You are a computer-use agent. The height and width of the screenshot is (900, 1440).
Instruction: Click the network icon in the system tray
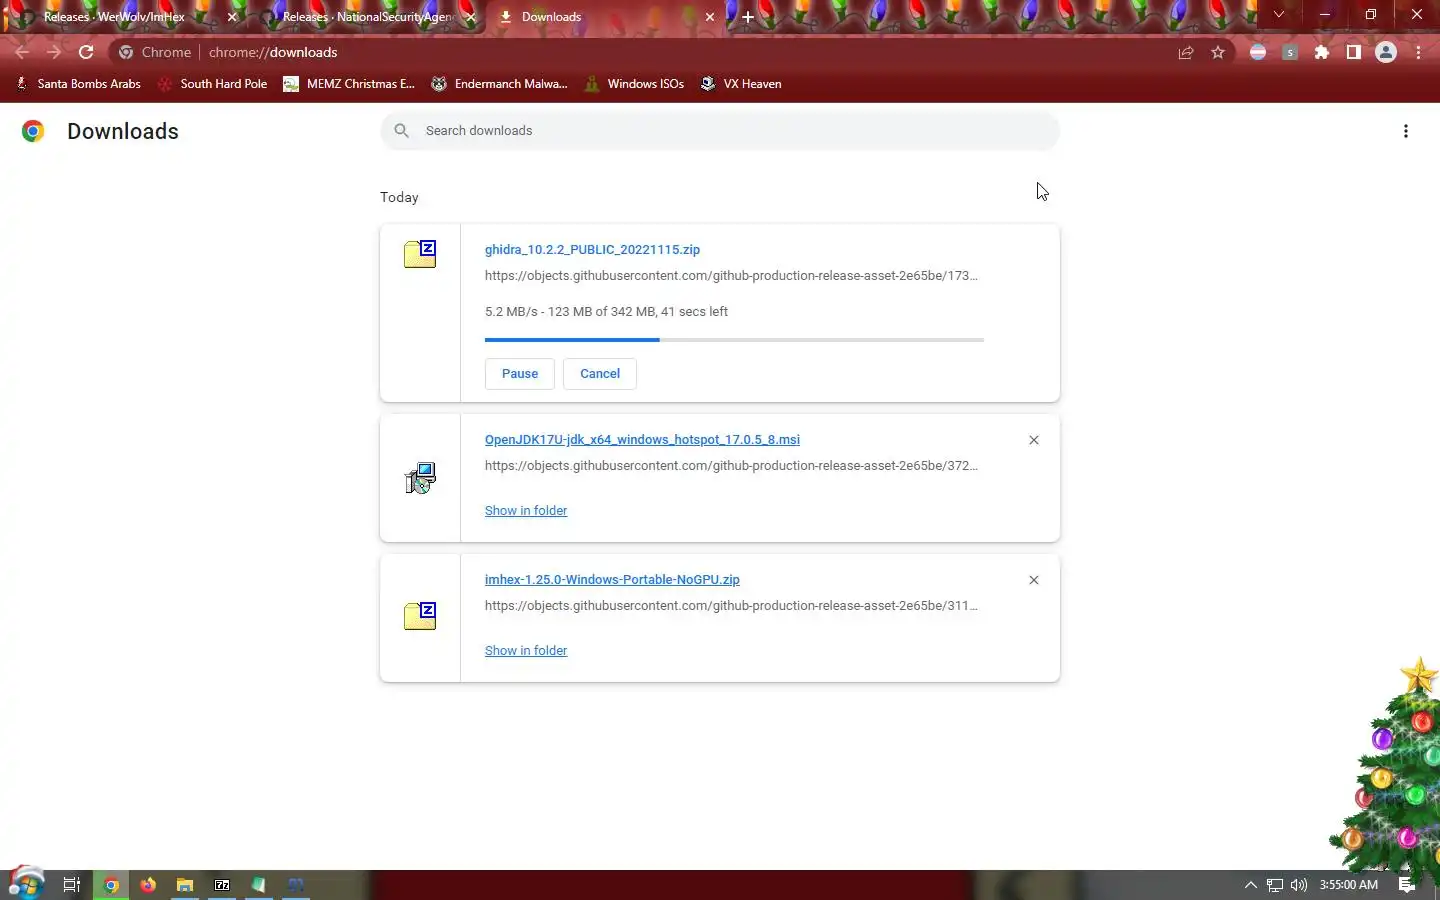pyautogui.click(x=1275, y=885)
